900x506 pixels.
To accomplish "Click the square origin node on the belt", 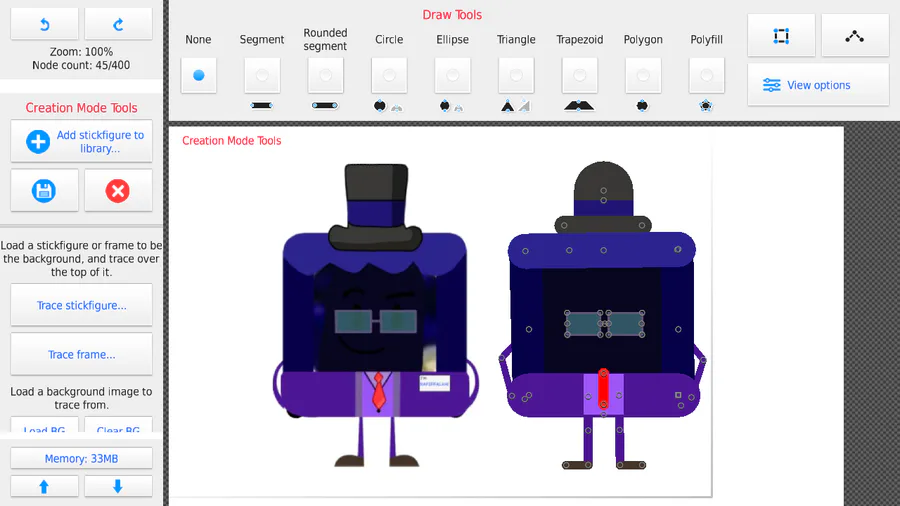I will [678, 395].
